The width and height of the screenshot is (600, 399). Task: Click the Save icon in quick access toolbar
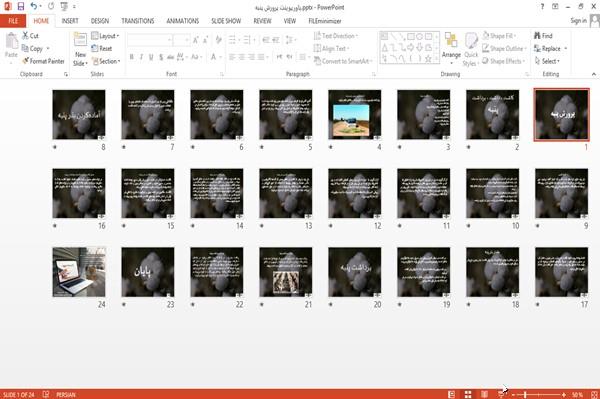pyautogui.click(x=21, y=7)
